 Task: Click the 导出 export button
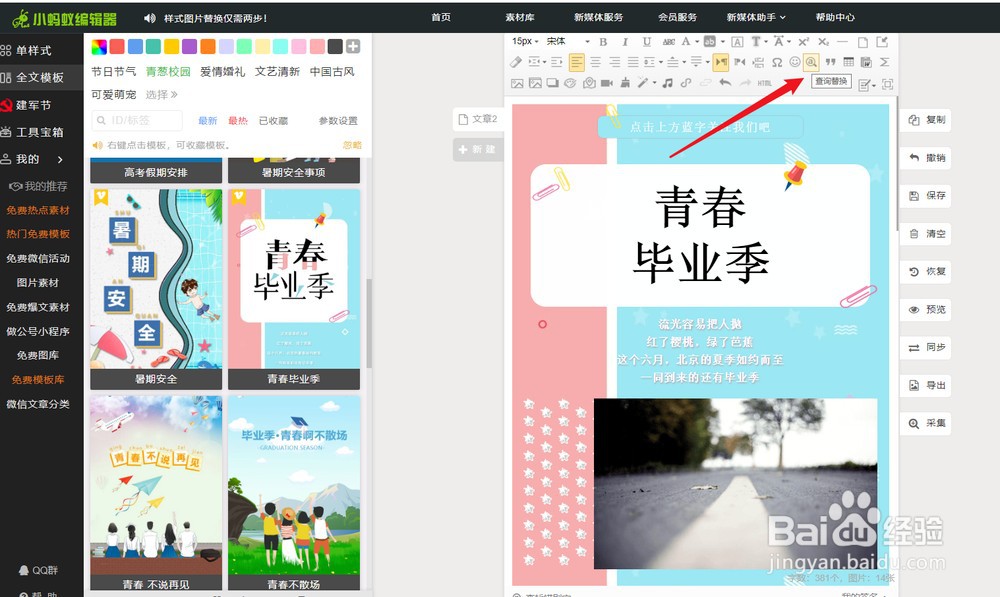[926, 385]
